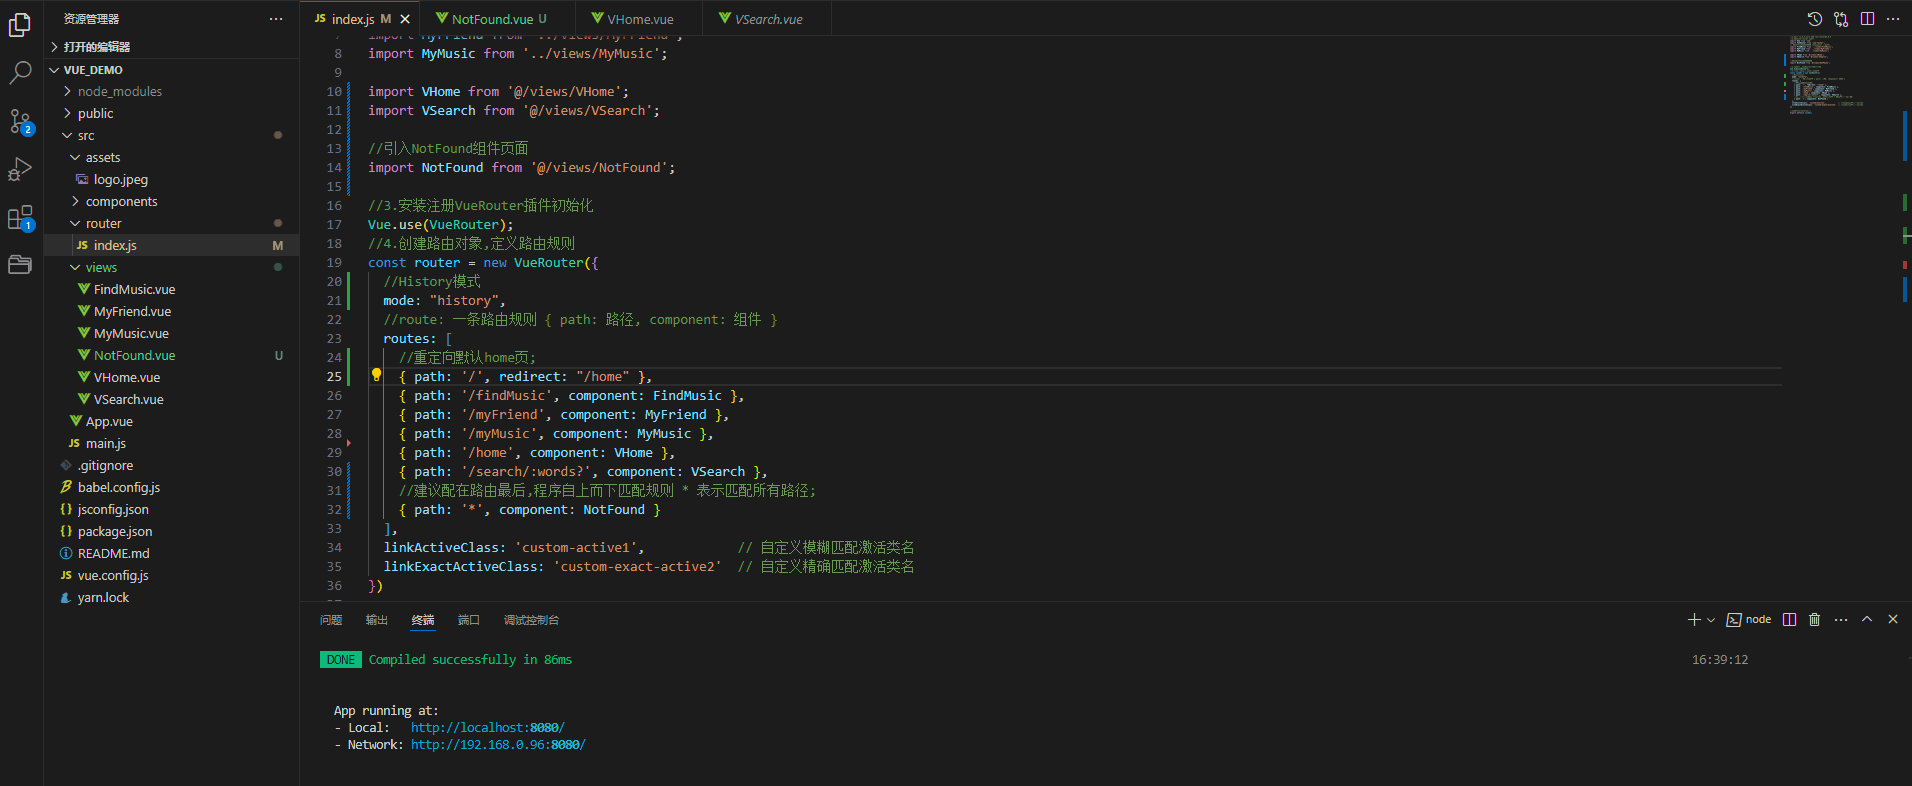Viewport: 1912px width, 786px height.
Task: Open jsconfig.json from the explorer
Action: click(x=171, y=509)
